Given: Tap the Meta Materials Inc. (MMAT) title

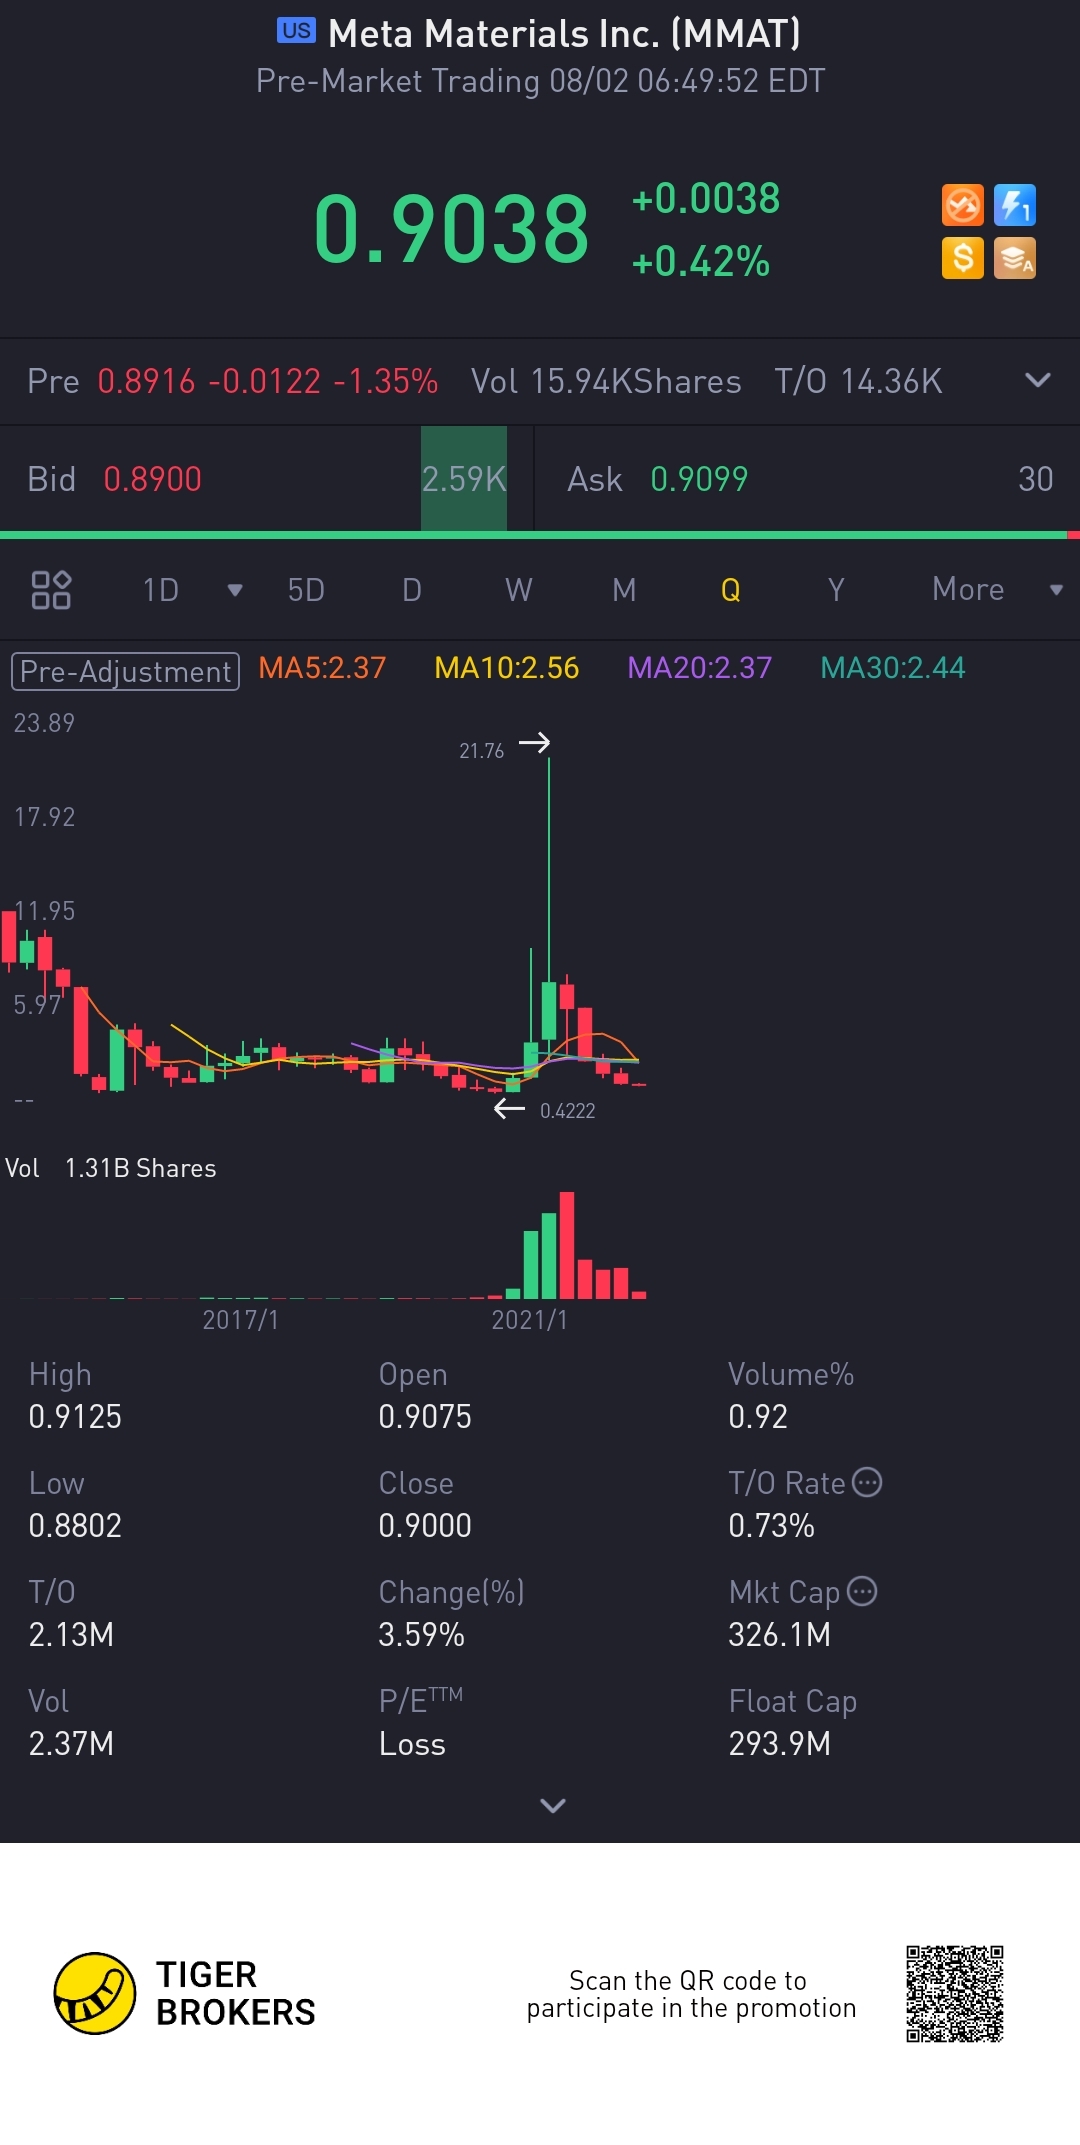Looking at the screenshot, I should 565,34.
